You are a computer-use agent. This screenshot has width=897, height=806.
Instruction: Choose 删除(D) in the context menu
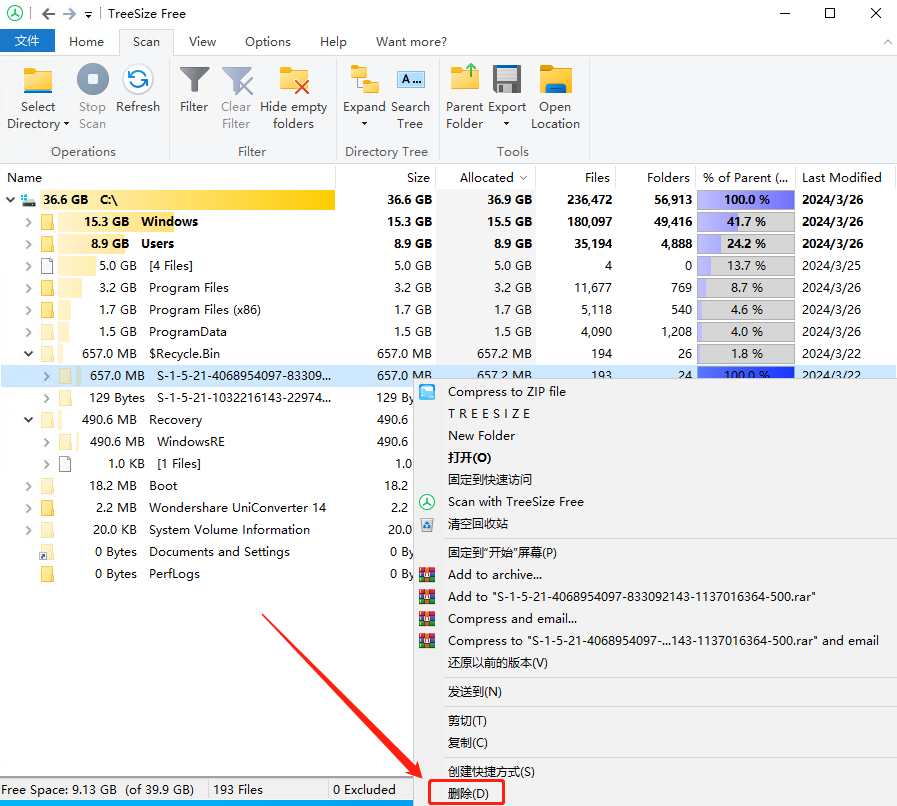[x=468, y=794]
